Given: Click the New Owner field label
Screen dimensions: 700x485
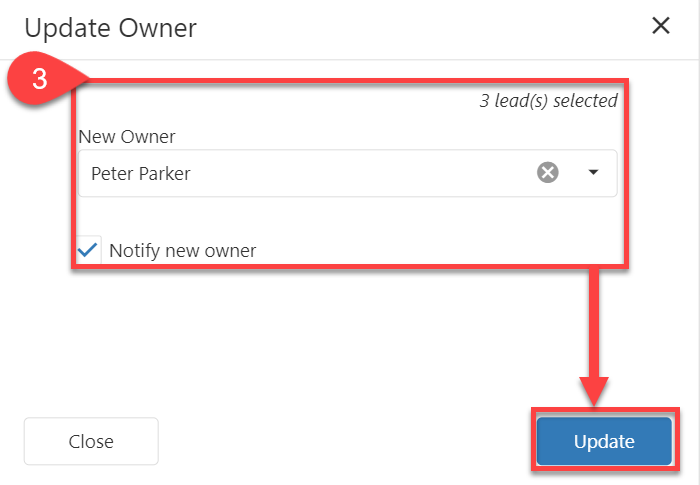Looking at the screenshot, I should click(x=126, y=136).
